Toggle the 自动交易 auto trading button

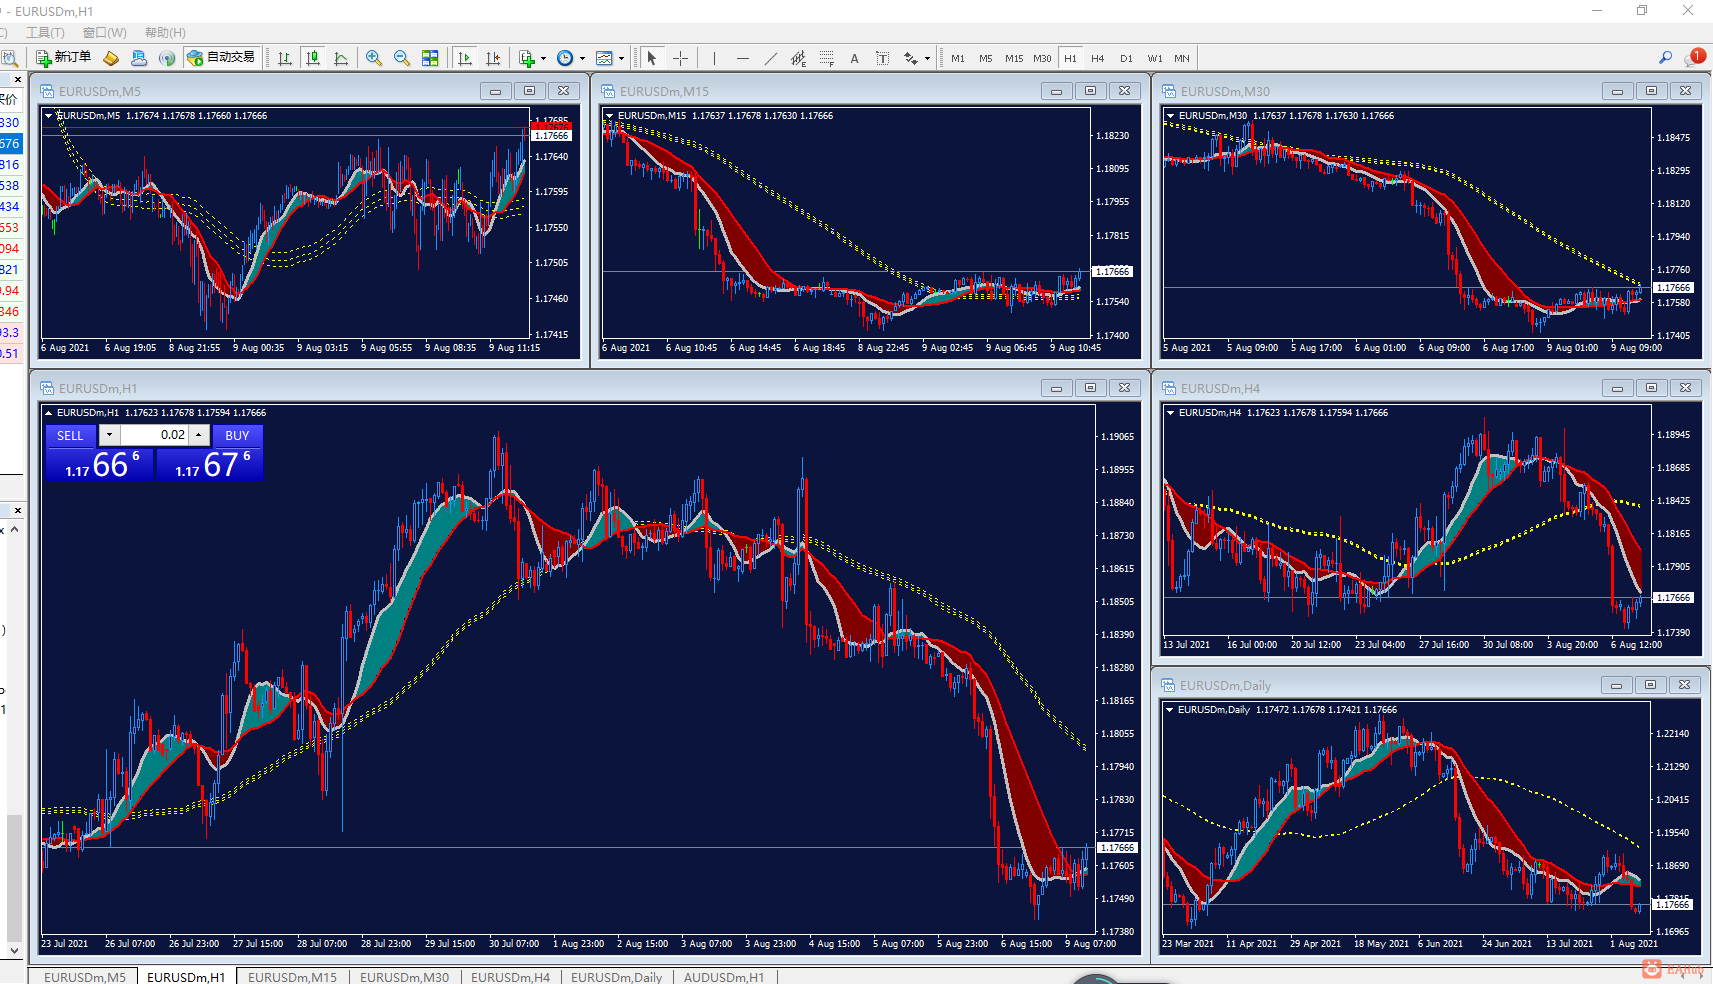click(222, 58)
